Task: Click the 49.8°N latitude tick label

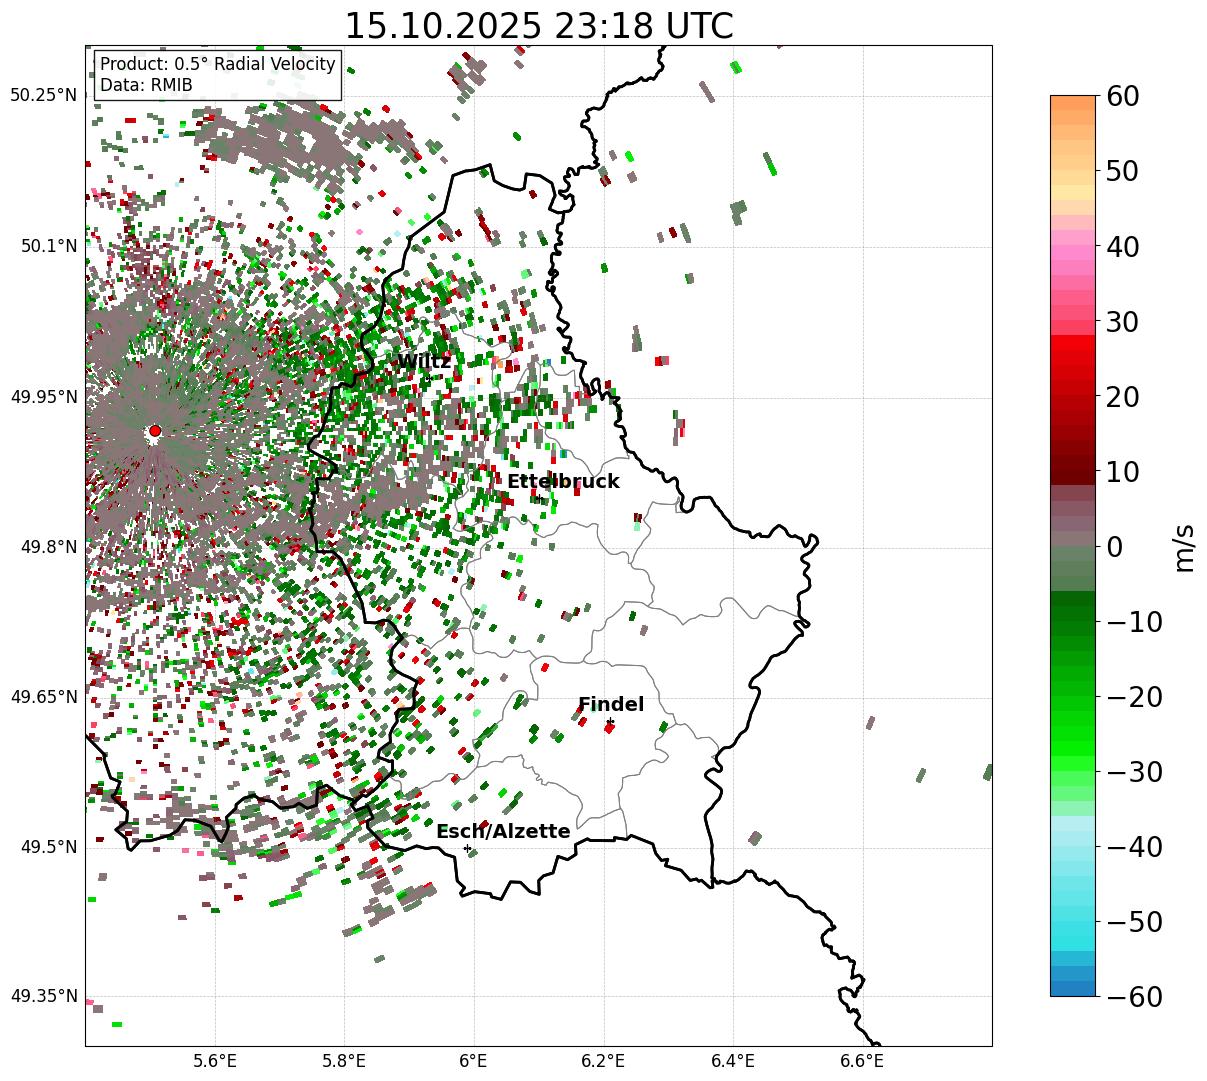Action: (x=48, y=547)
